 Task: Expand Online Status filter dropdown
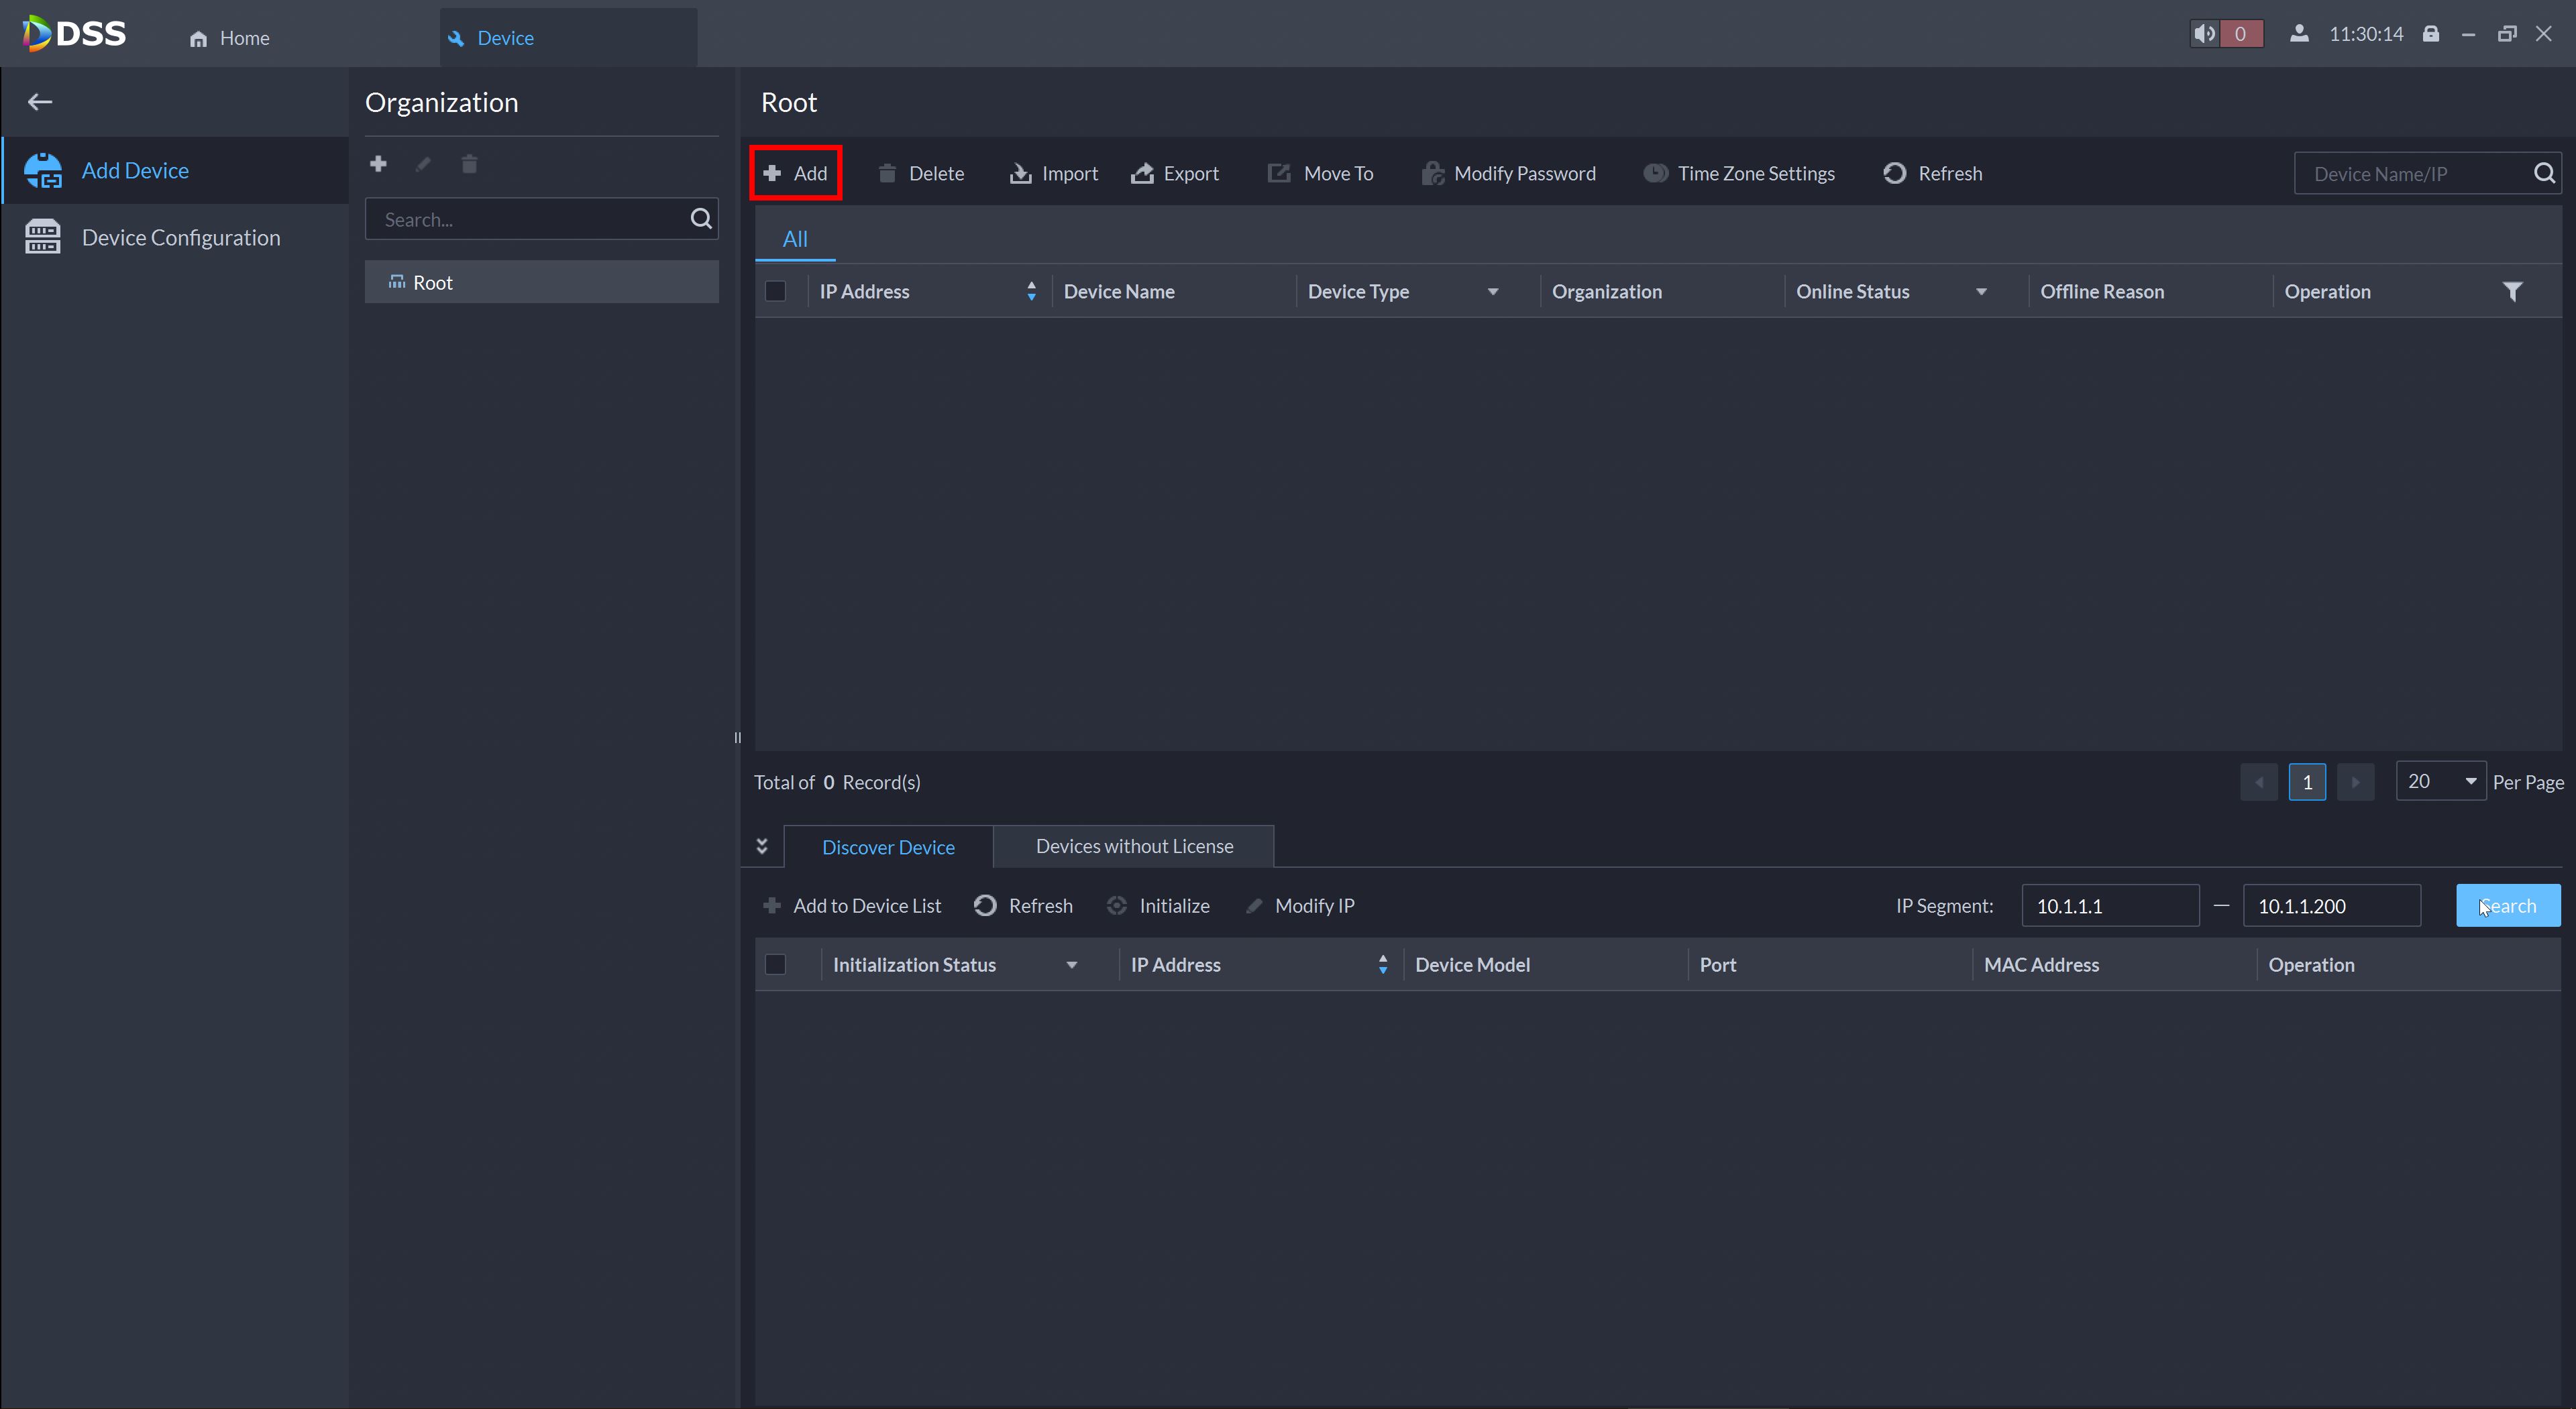click(x=1980, y=292)
